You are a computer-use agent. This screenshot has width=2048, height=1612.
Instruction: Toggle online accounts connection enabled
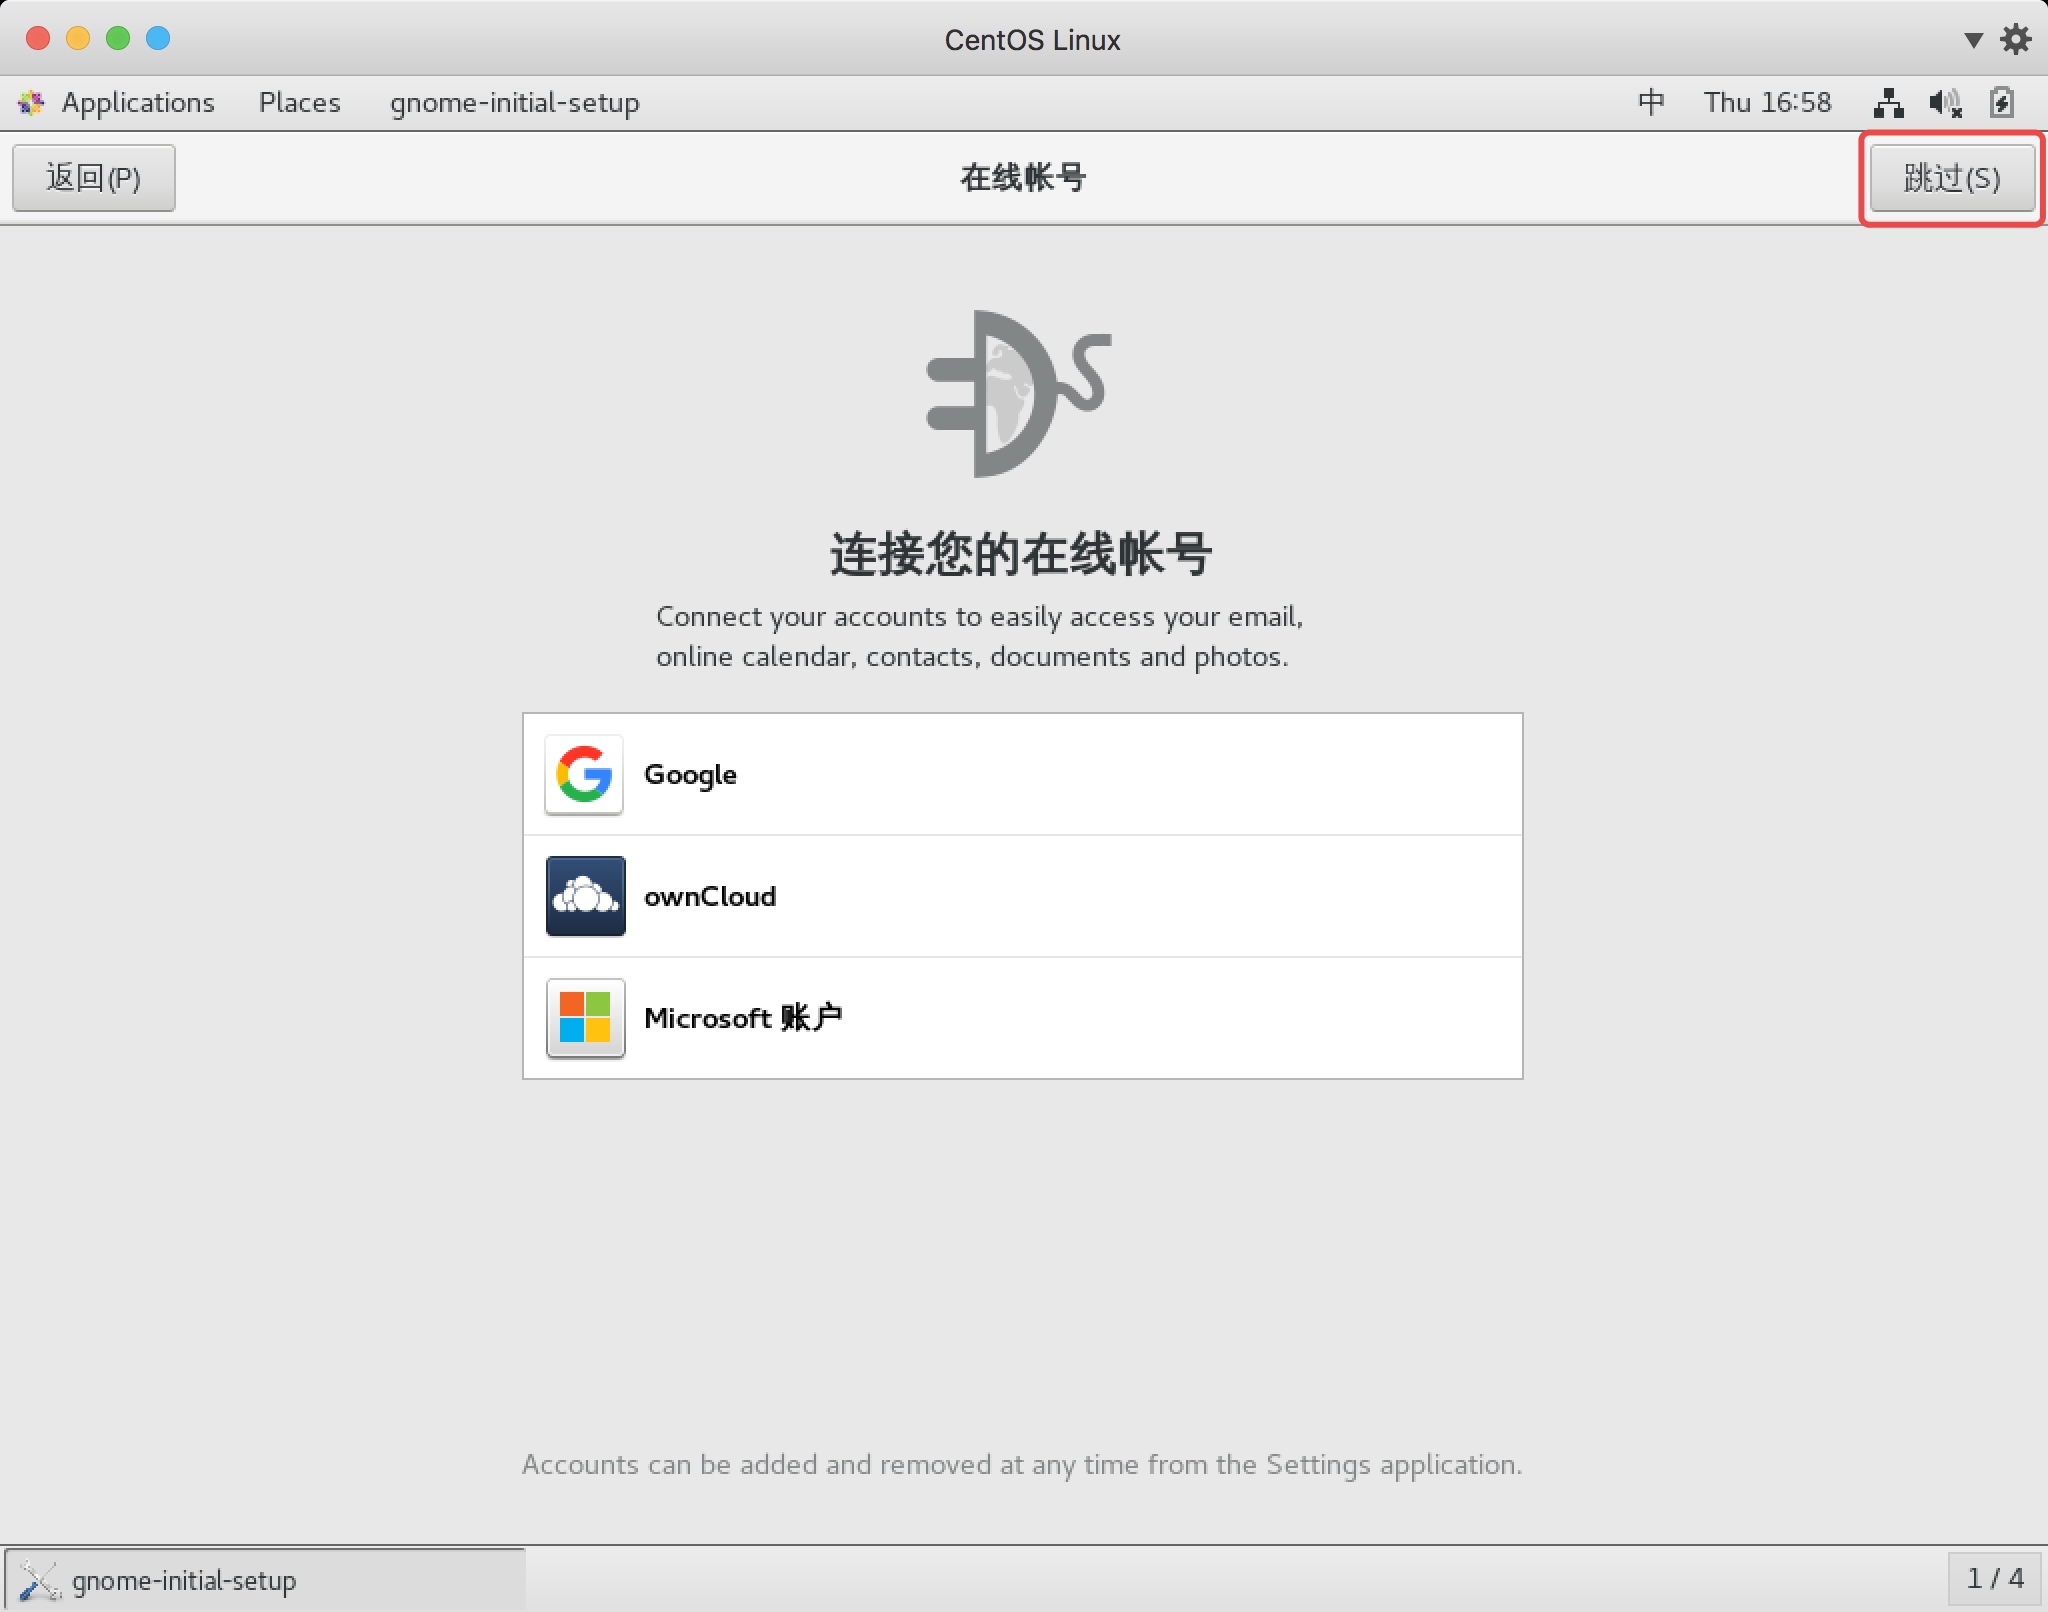pos(1952,178)
